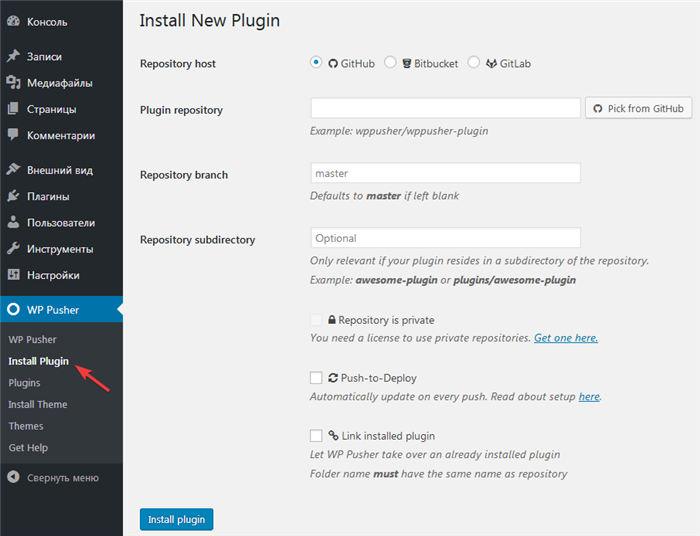Enable the Push-to-Deploy checkbox
700x536 pixels.
coord(316,378)
